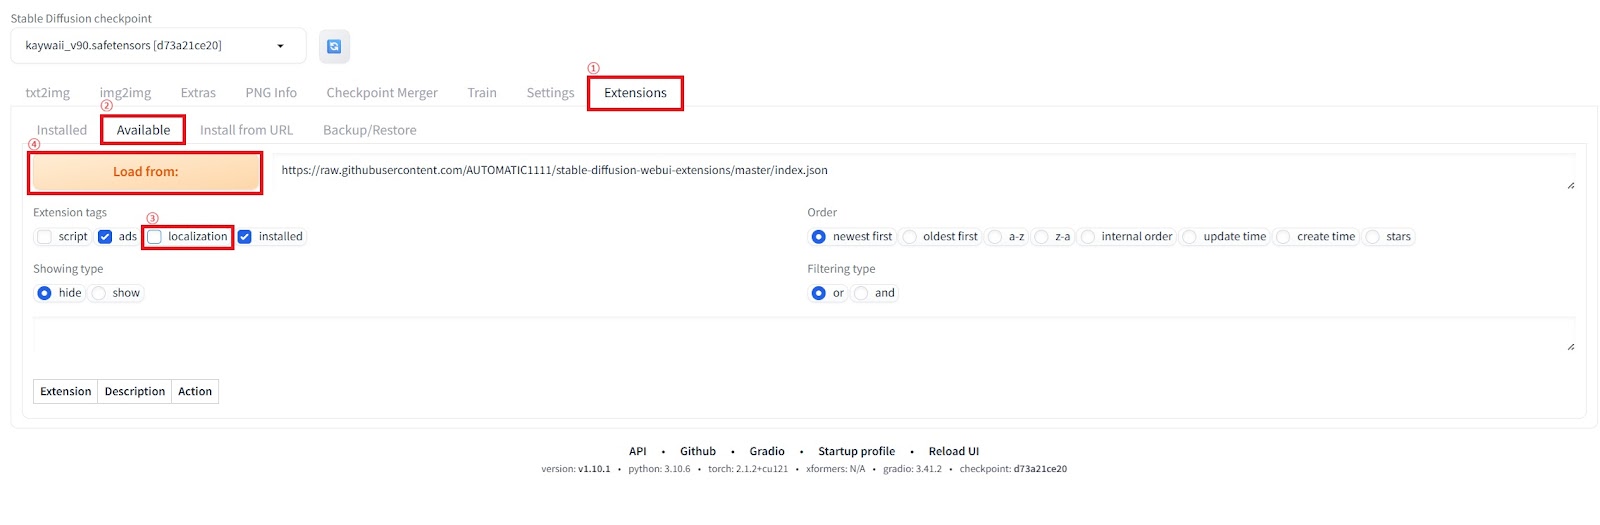Click the extension index URL field
Screen dimensions: 1600x525
[x=920, y=171]
